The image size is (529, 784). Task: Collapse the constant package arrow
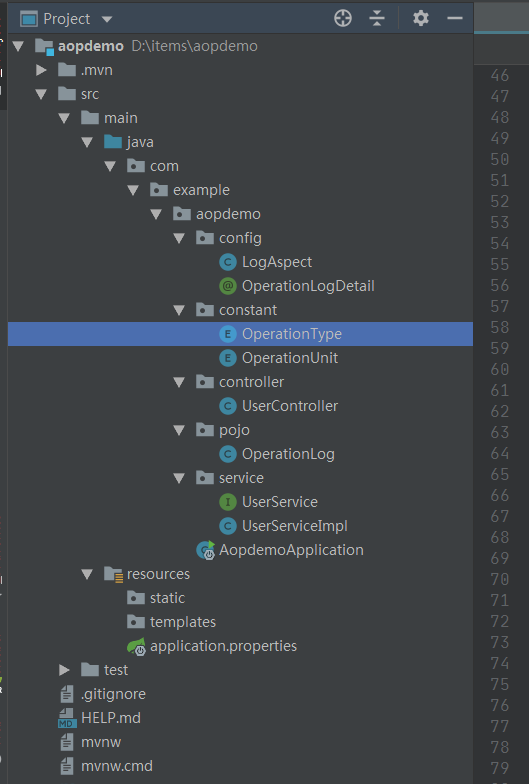[x=180, y=310]
